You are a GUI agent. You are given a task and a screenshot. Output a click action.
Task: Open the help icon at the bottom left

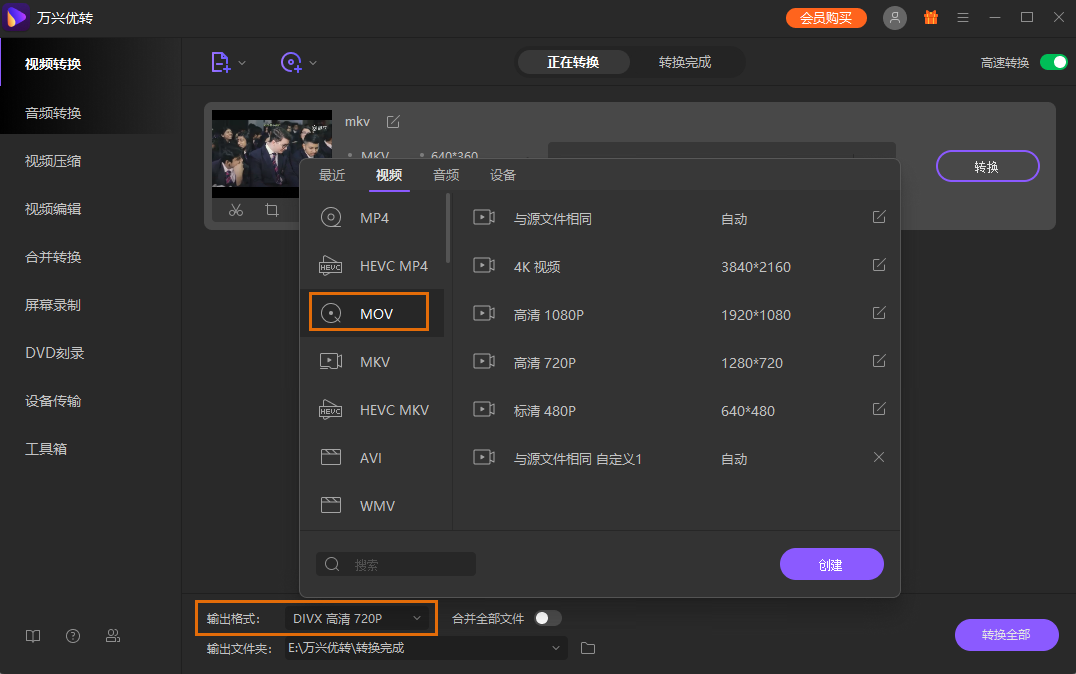pyautogui.click(x=72, y=635)
